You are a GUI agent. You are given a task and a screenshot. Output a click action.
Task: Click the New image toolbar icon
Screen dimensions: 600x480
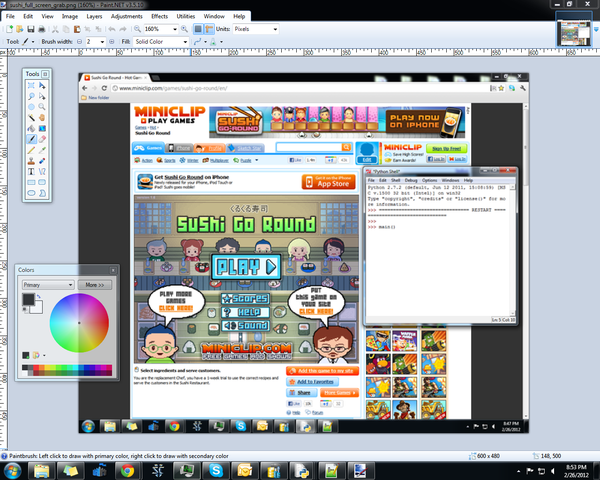tap(9, 29)
